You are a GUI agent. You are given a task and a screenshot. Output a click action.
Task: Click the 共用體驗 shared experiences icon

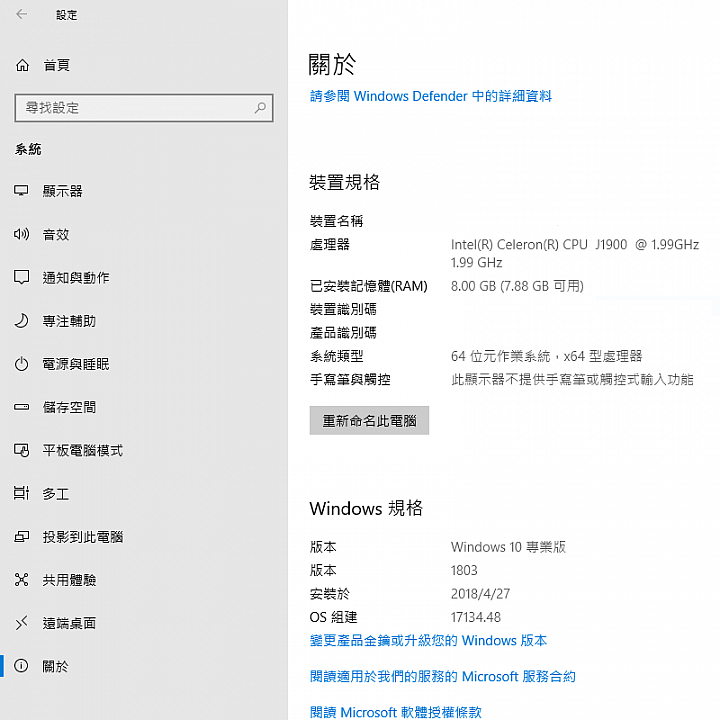click(x=21, y=580)
